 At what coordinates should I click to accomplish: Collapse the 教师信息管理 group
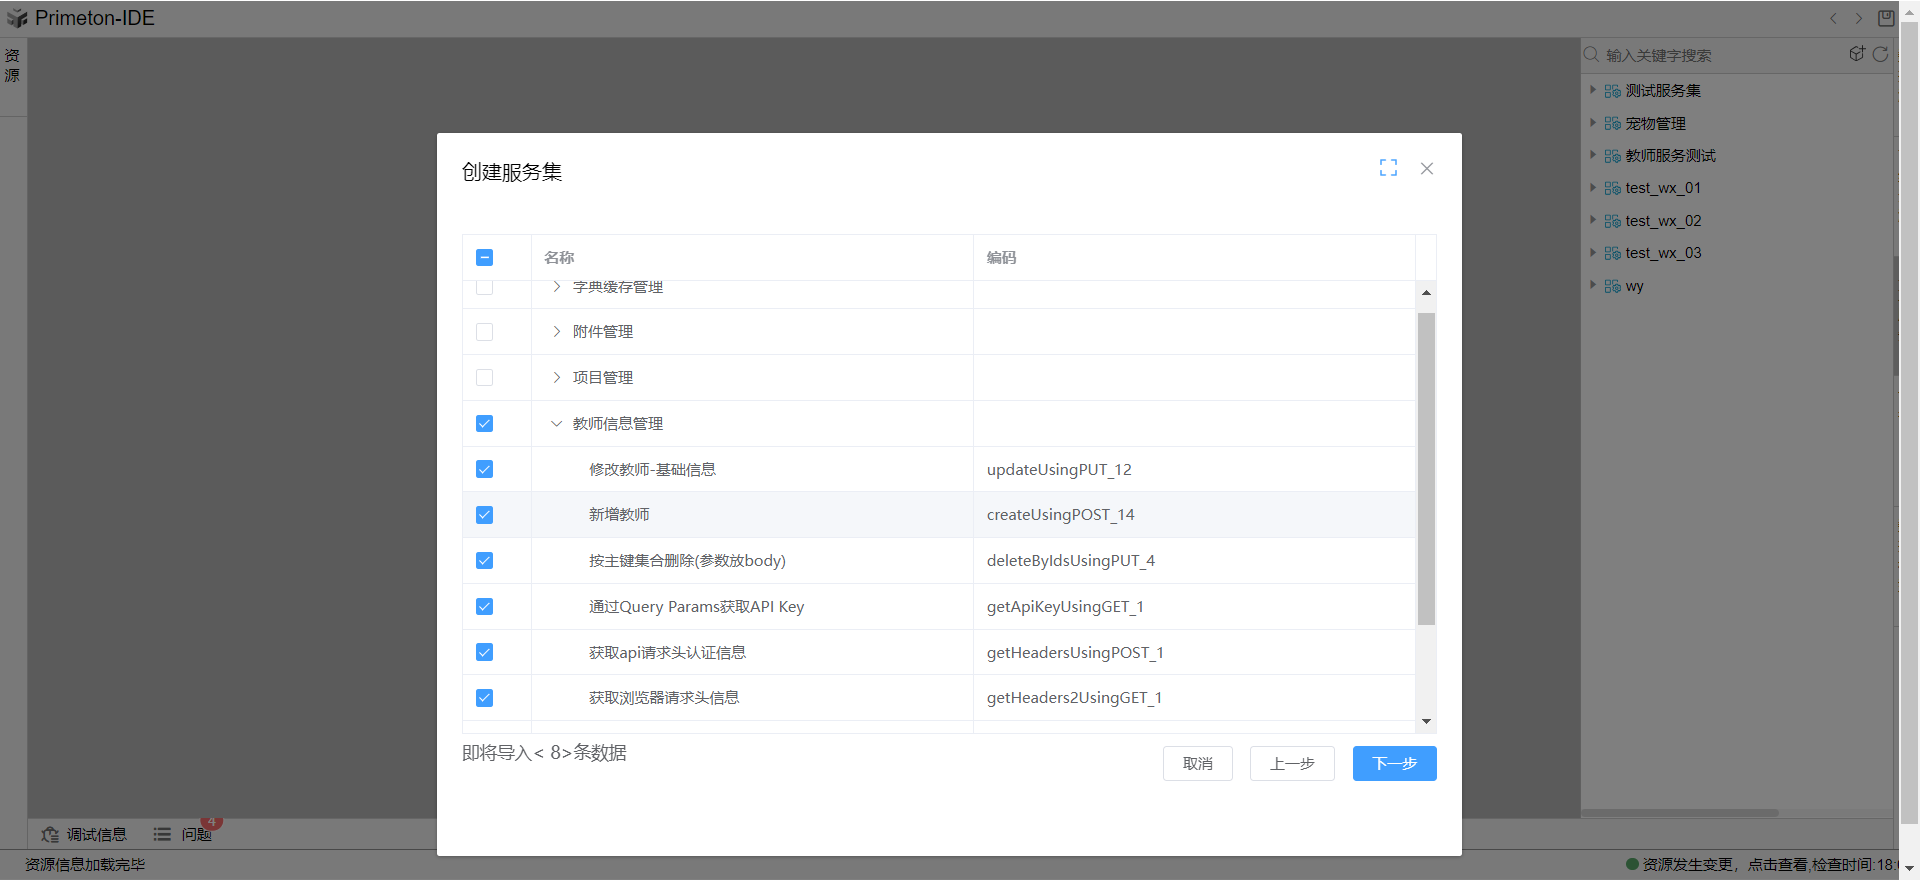557,424
